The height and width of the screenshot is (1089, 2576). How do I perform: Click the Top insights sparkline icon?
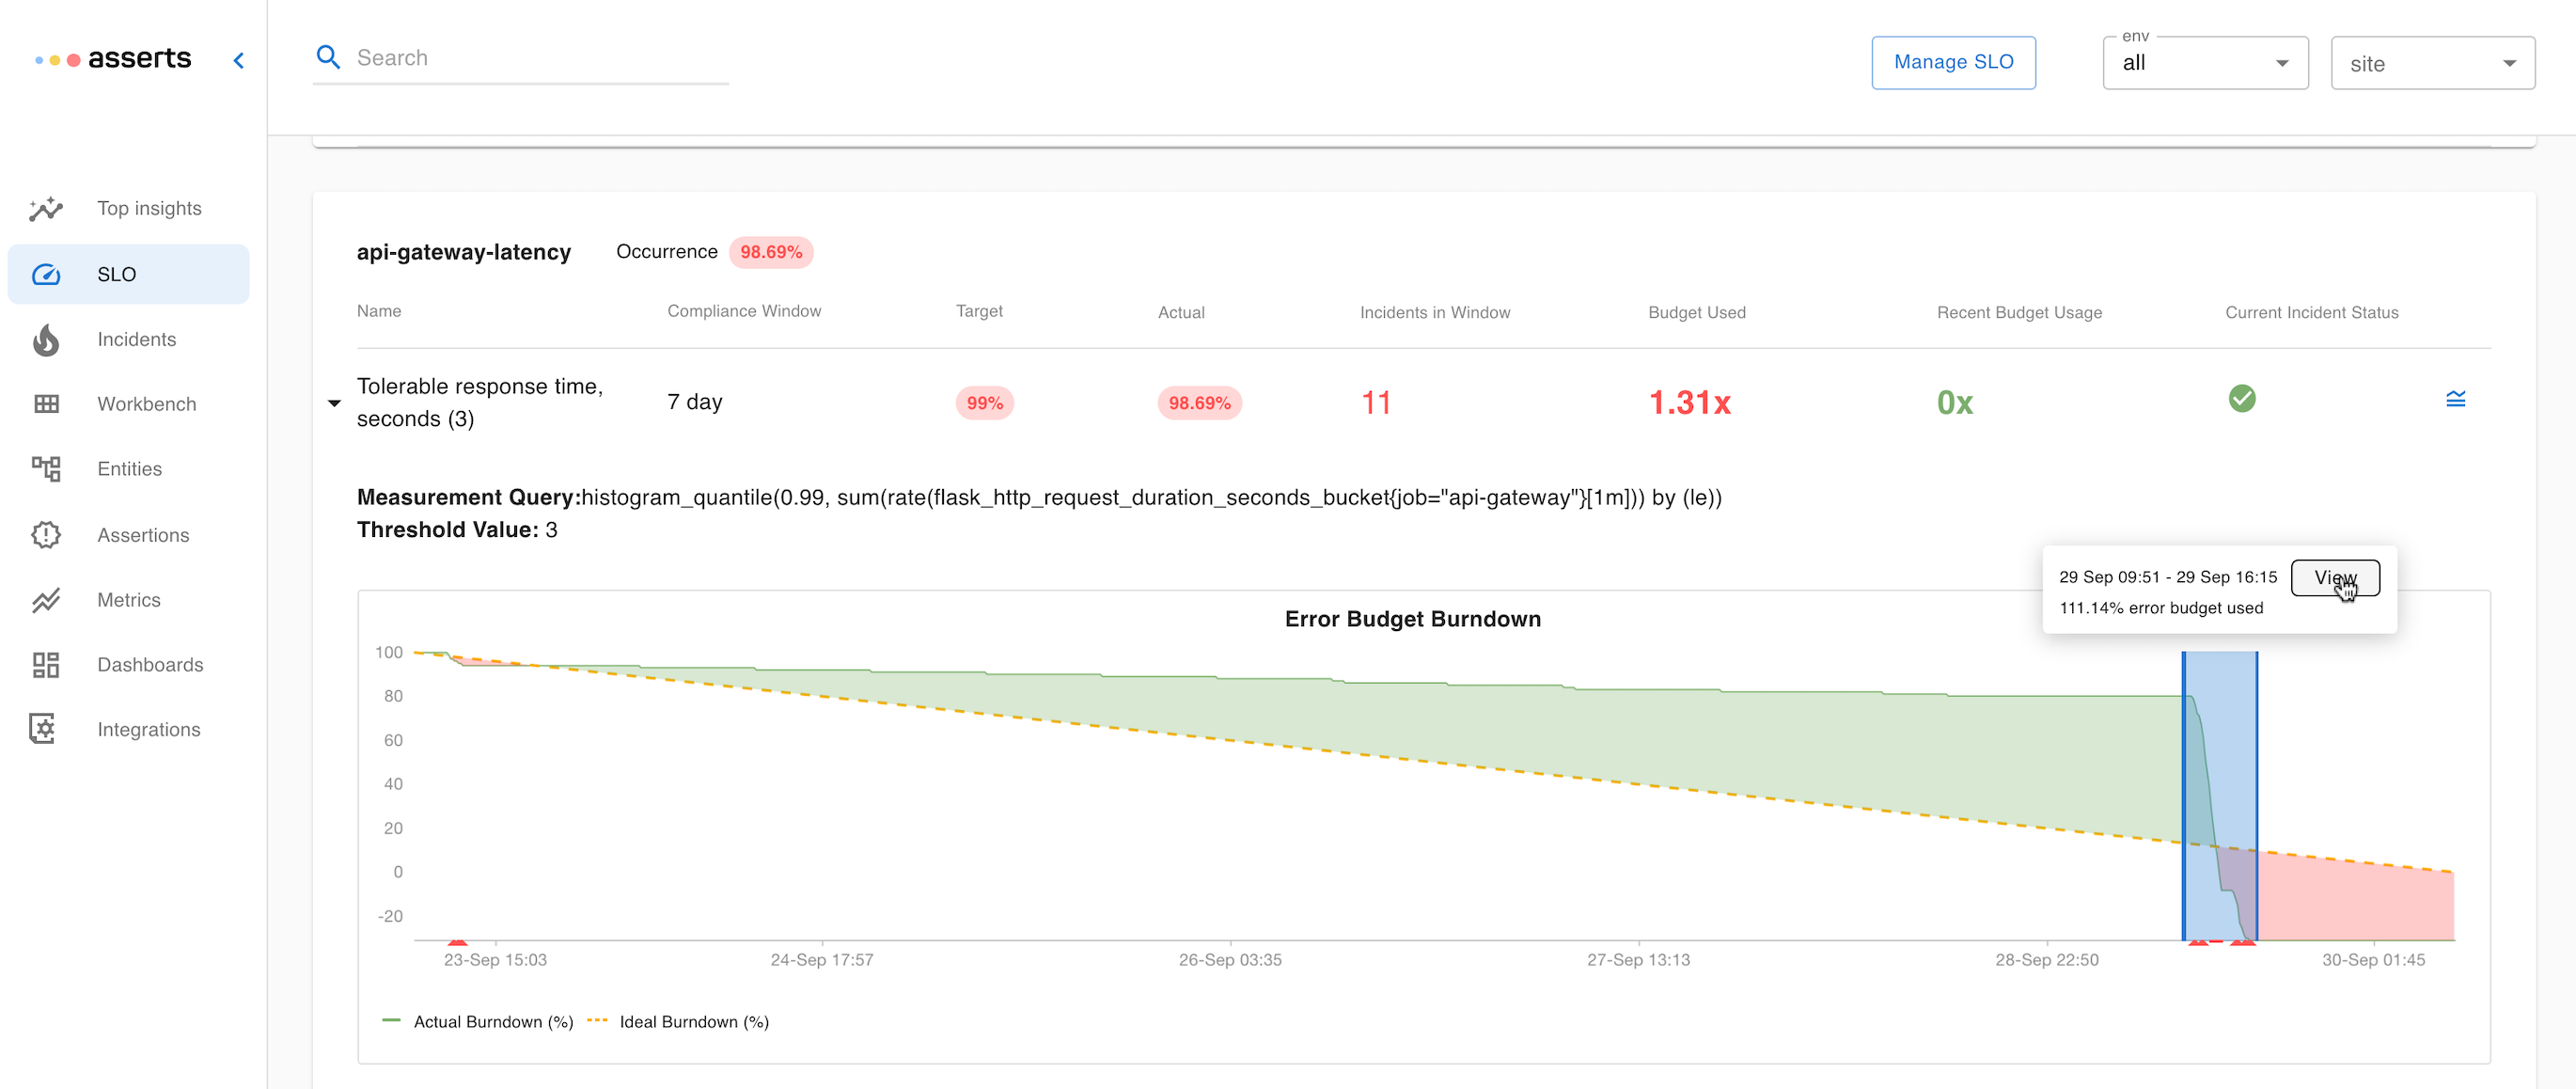point(46,209)
